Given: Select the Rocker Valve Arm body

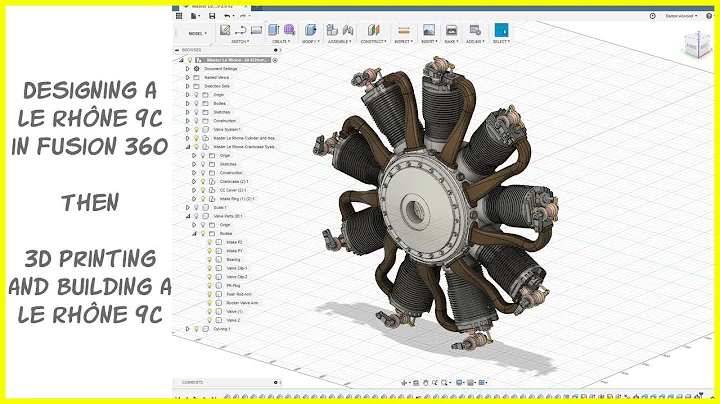Looking at the screenshot, I should tap(242, 303).
